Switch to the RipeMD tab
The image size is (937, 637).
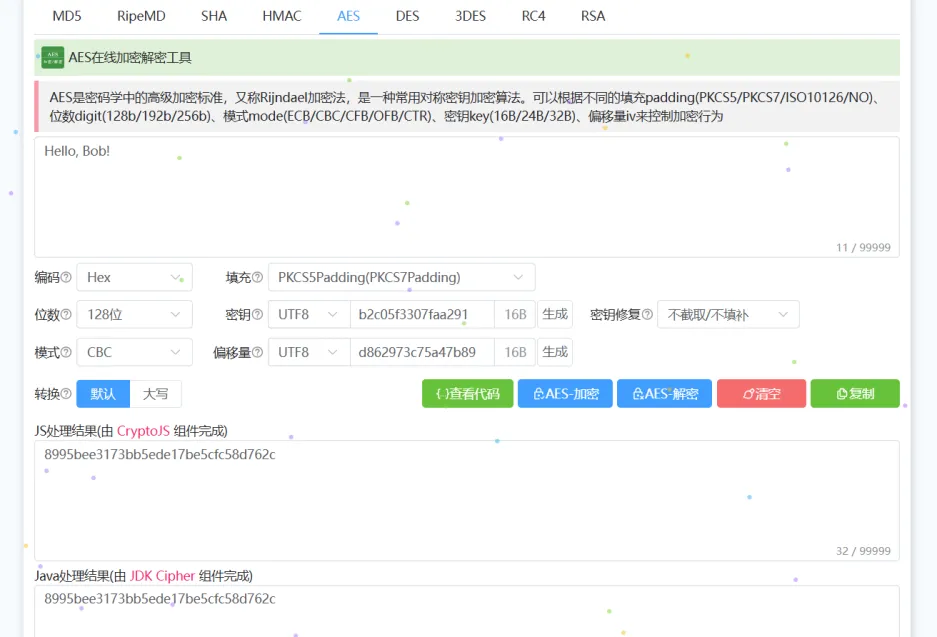pos(141,16)
